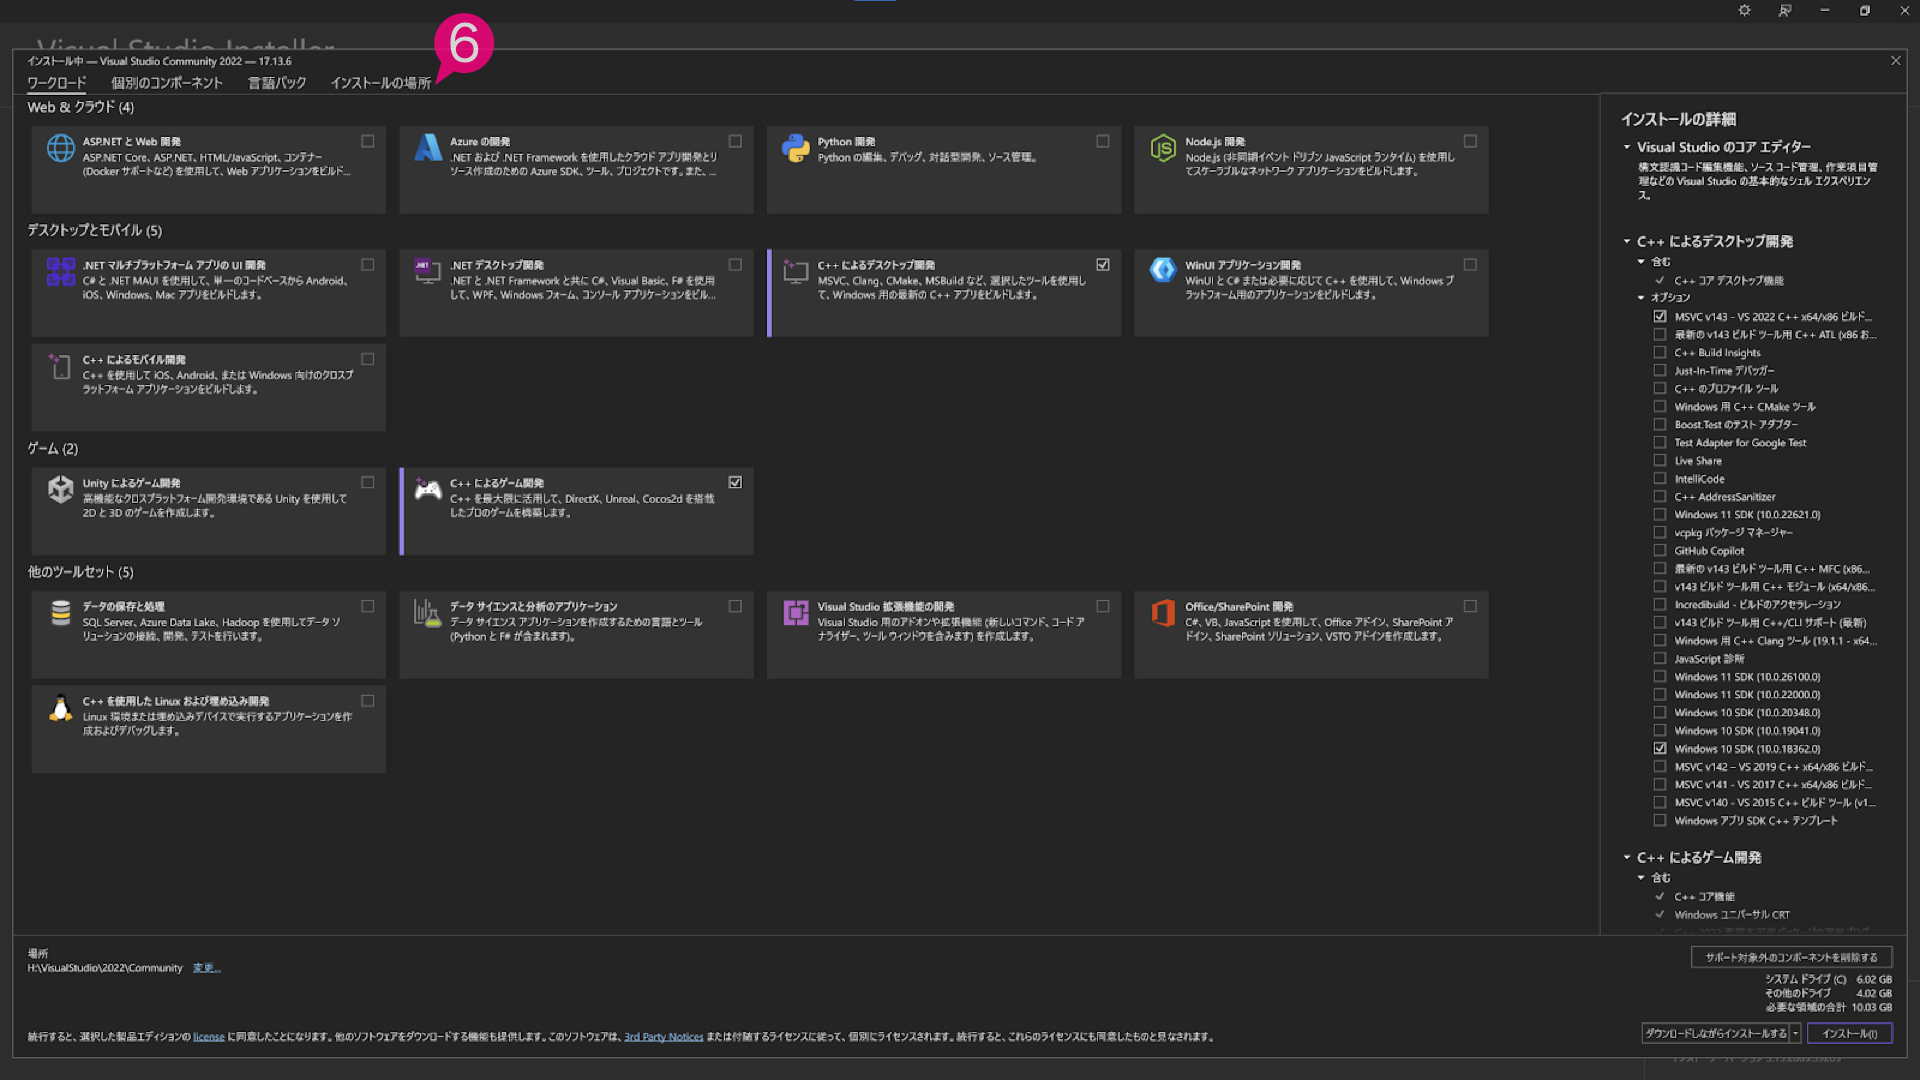Collapse 含む under C++ によるデスクトップ開発
Image resolution: width=1920 pixels, height=1080 pixels.
(x=1641, y=262)
